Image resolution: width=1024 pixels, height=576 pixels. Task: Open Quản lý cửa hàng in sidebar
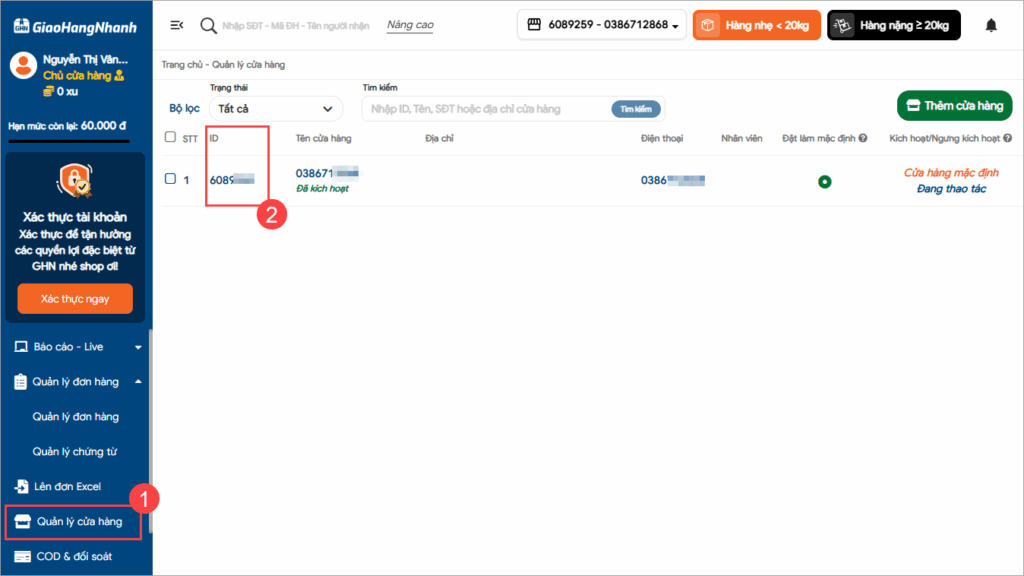click(78, 521)
